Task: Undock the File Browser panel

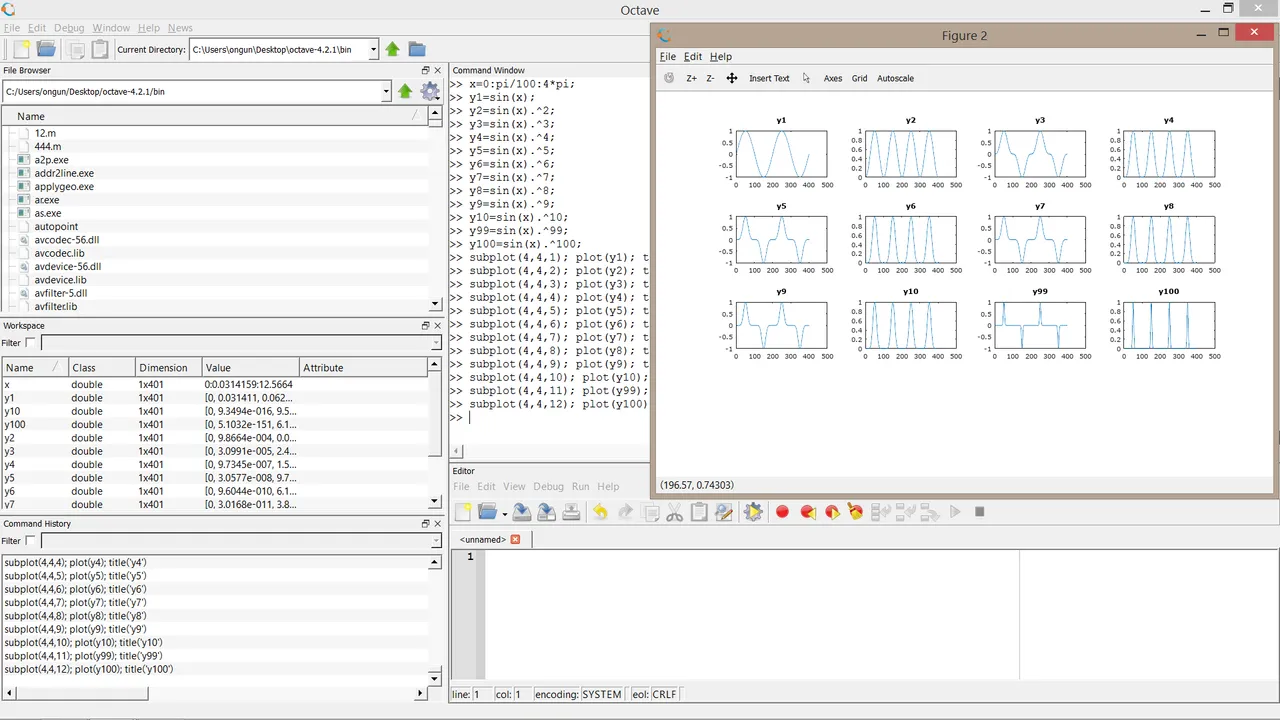Action: click(x=425, y=70)
